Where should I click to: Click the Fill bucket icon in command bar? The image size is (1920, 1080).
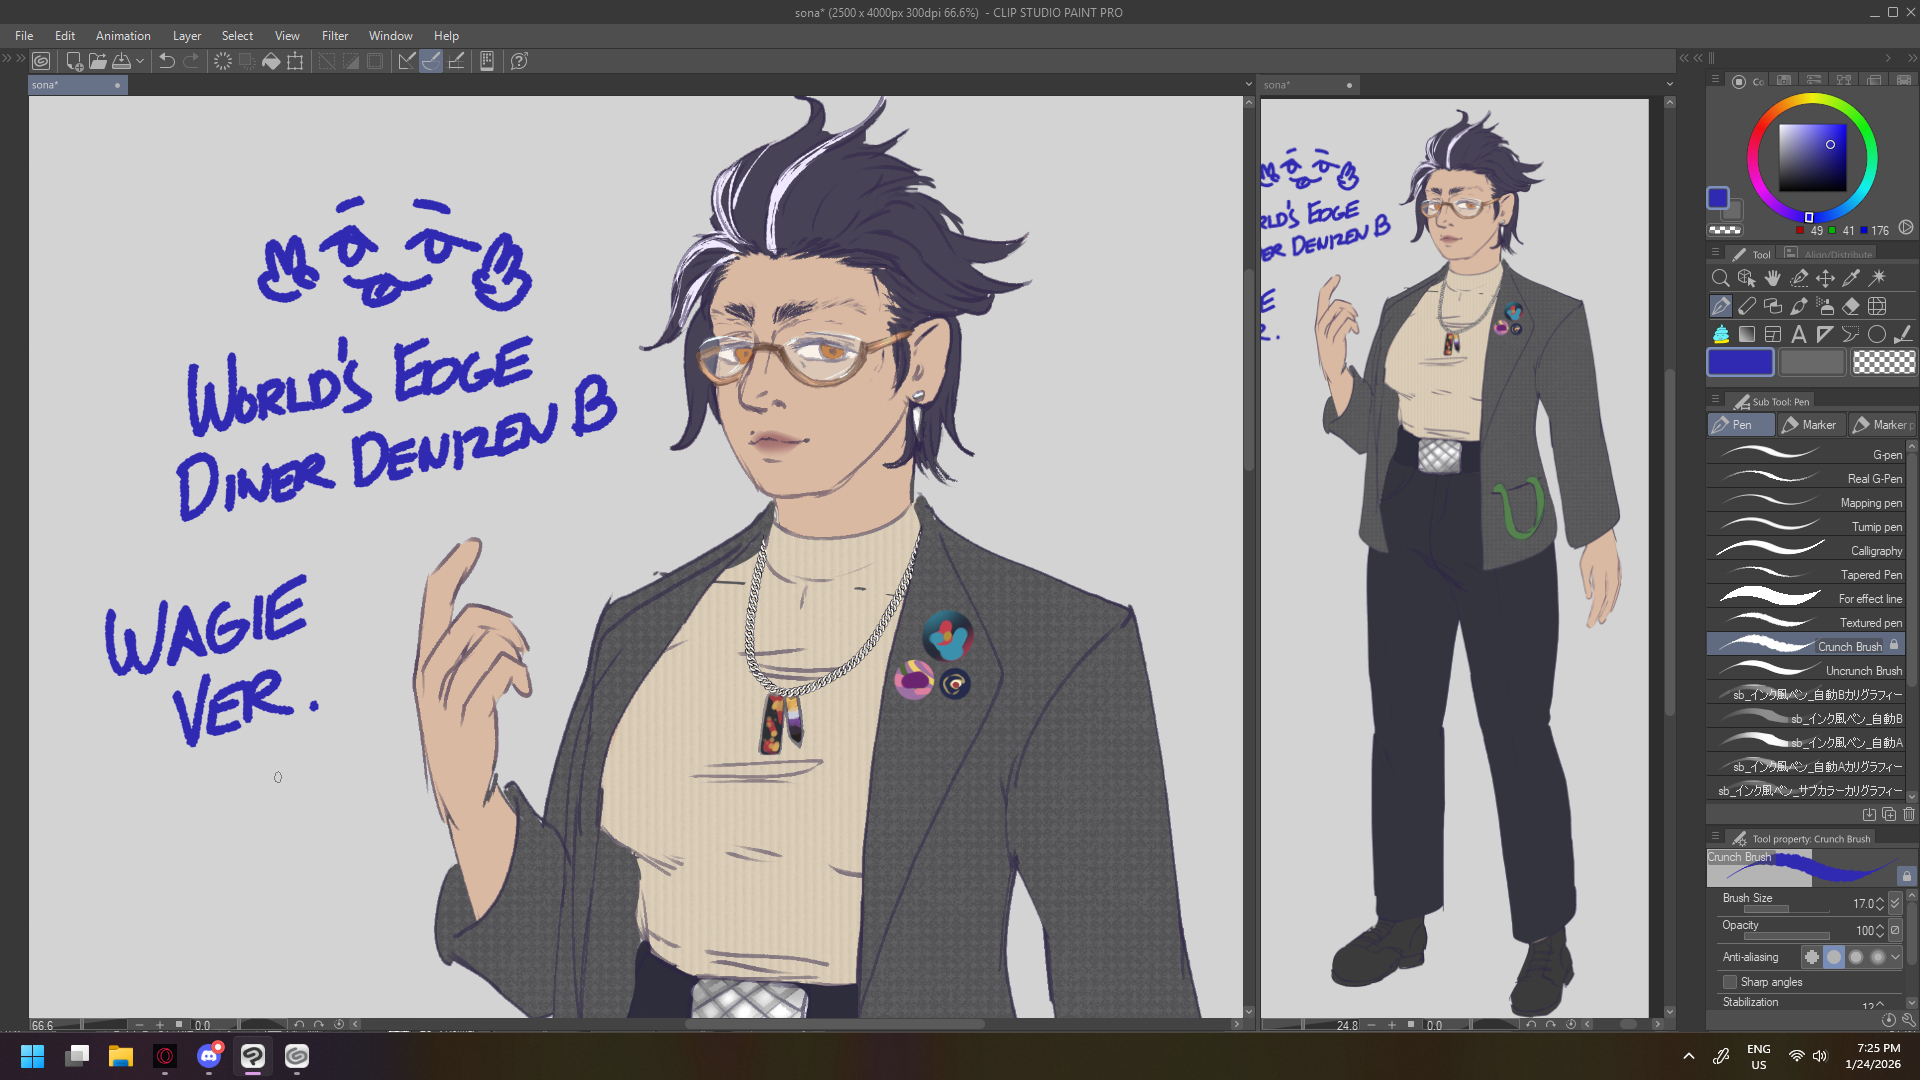tap(271, 61)
